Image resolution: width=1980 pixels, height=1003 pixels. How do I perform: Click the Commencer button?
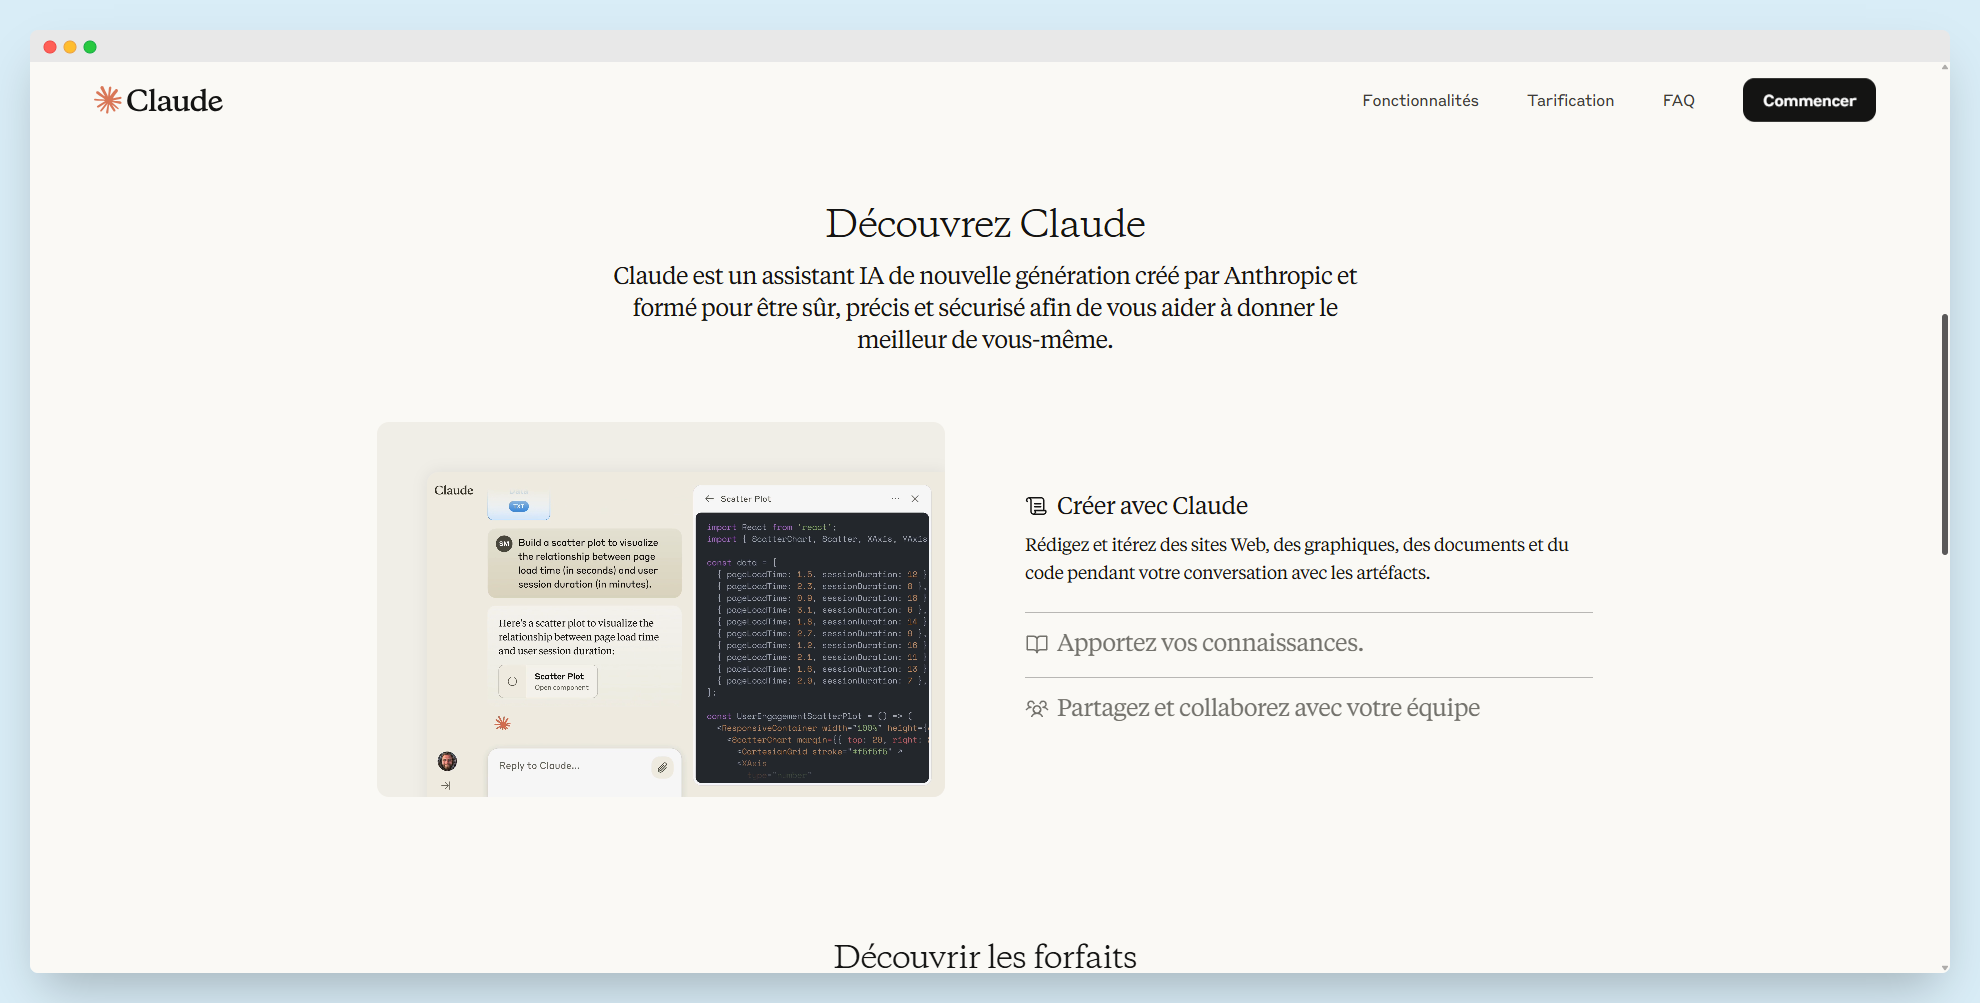click(x=1809, y=100)
